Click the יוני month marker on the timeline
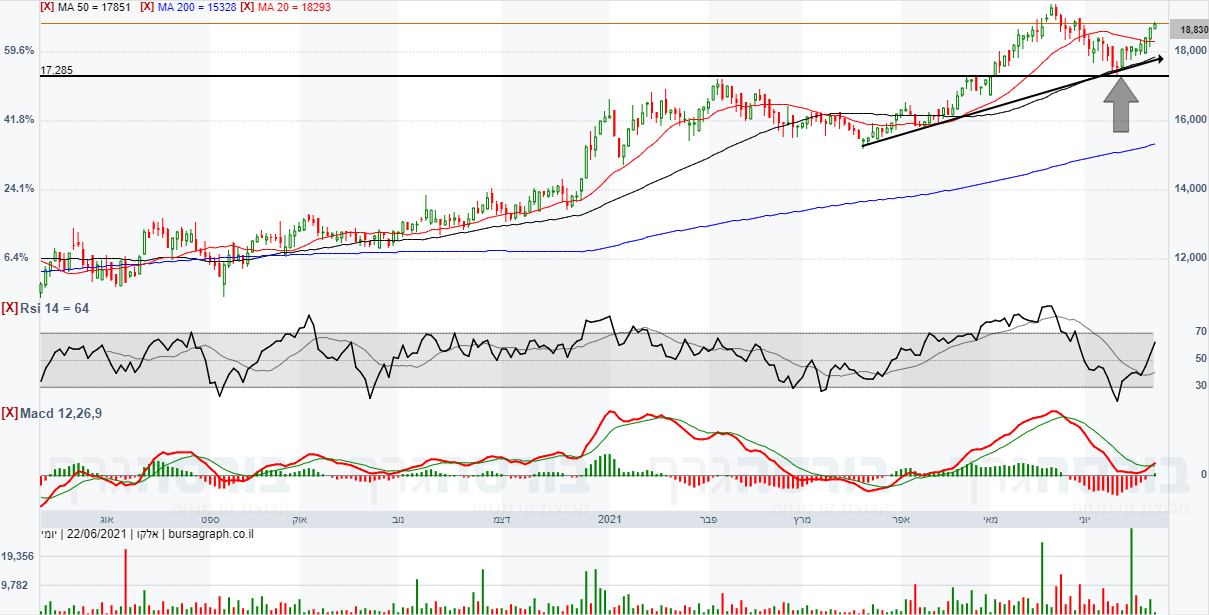 tap(1085, 520)
